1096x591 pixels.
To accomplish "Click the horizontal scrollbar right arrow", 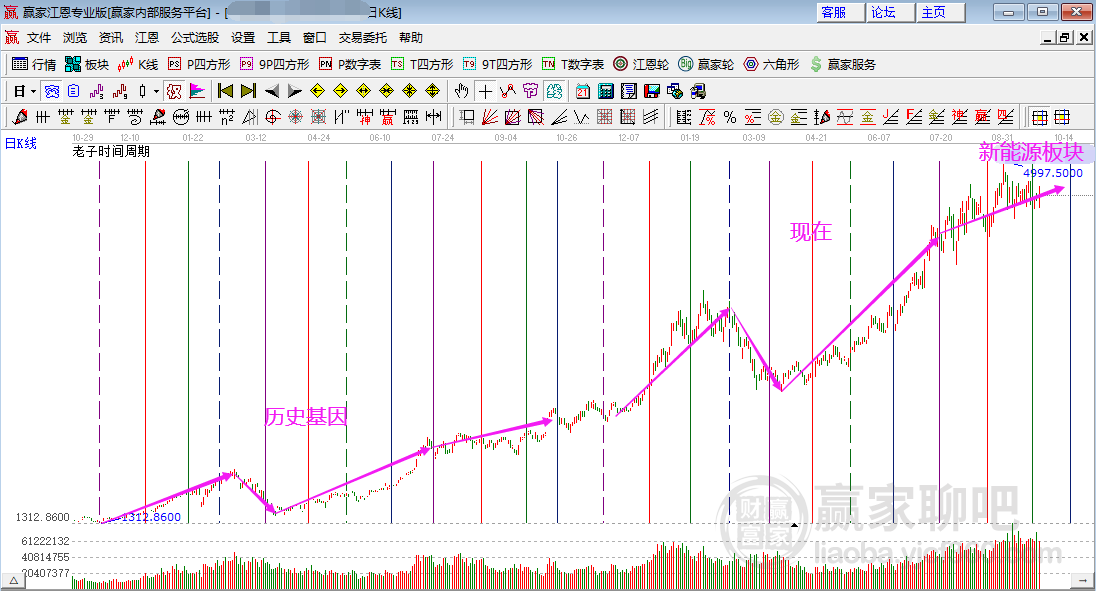I will [1083, 581].
